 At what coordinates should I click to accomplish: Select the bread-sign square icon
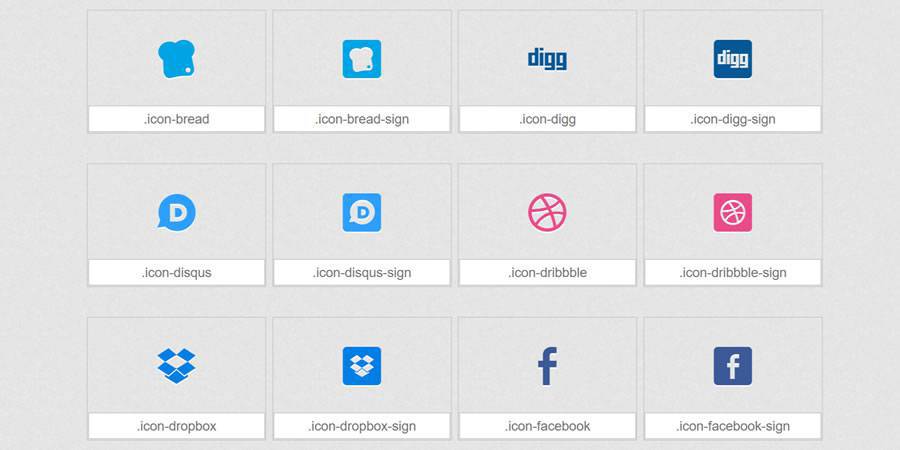(x=362, y=59)
